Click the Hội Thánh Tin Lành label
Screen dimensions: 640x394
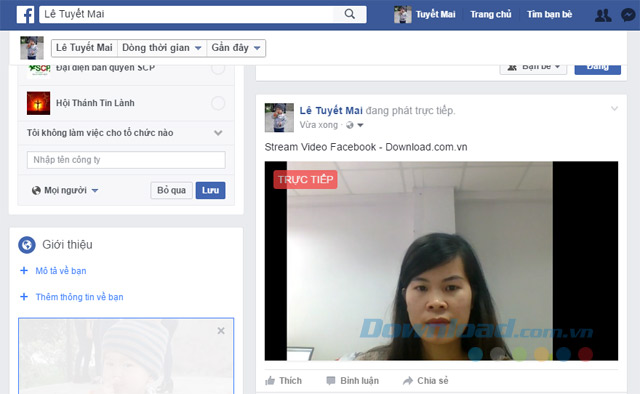tap(95, 103)
